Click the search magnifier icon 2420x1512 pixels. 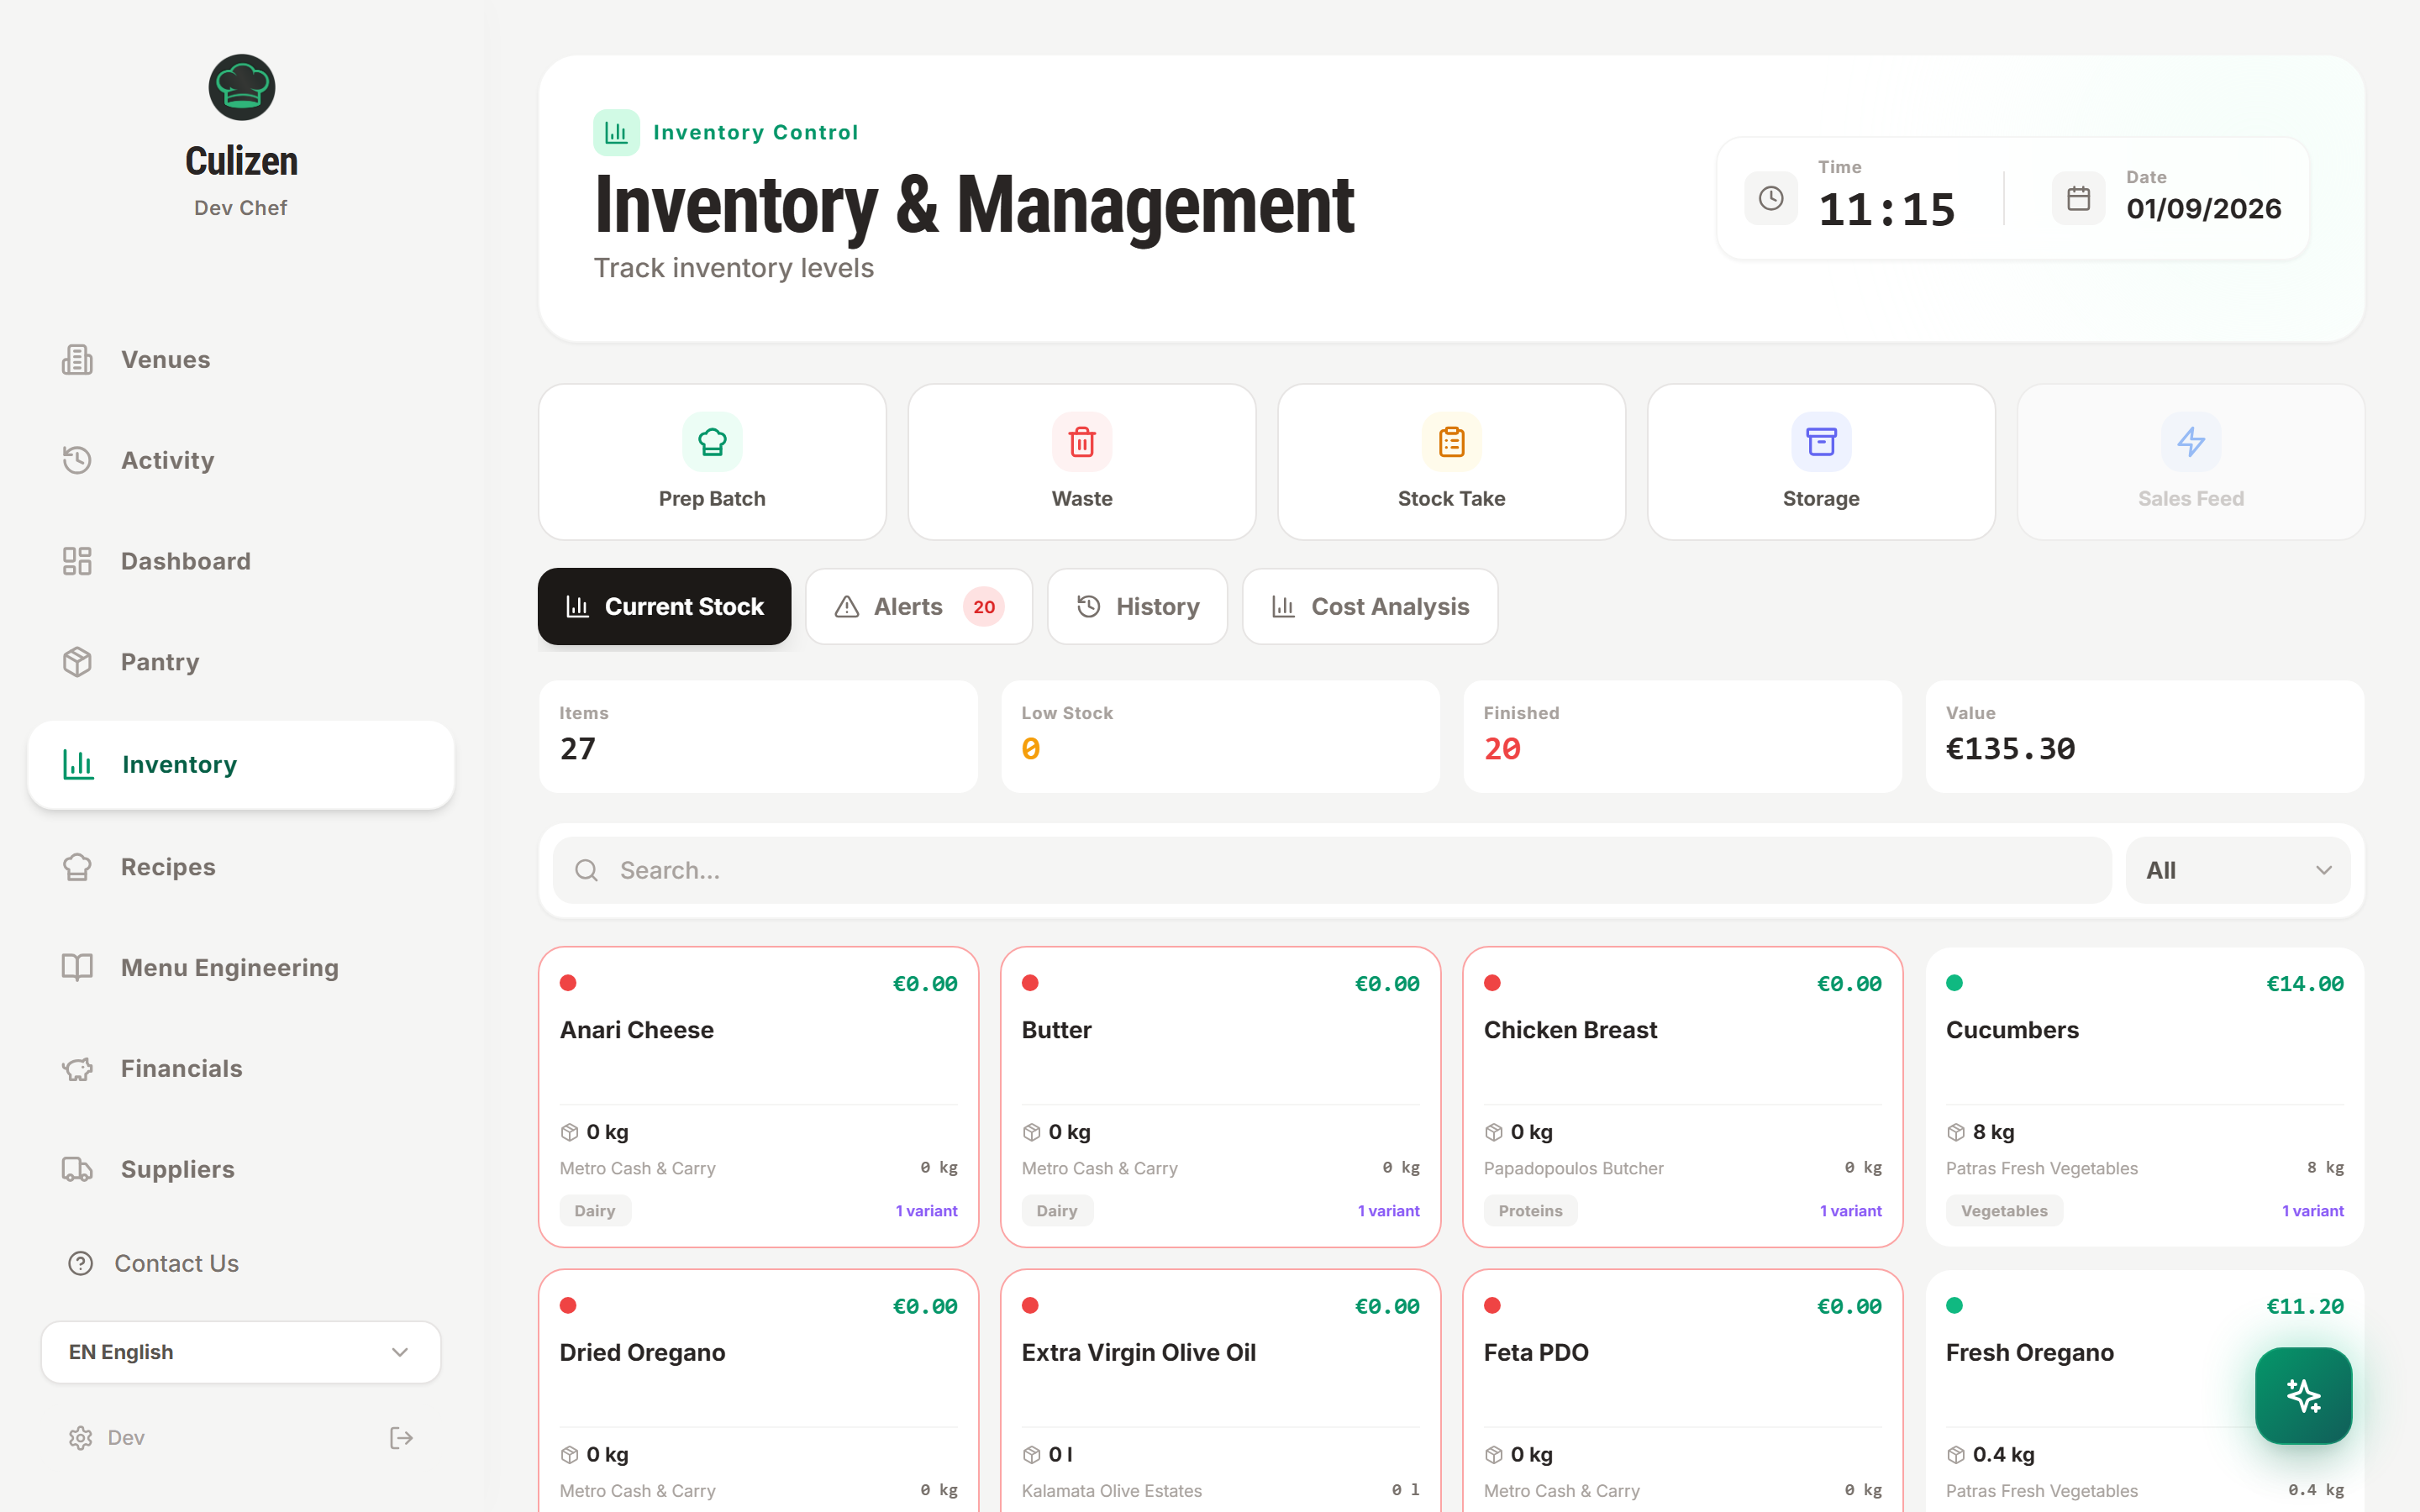tap(587, 870)
